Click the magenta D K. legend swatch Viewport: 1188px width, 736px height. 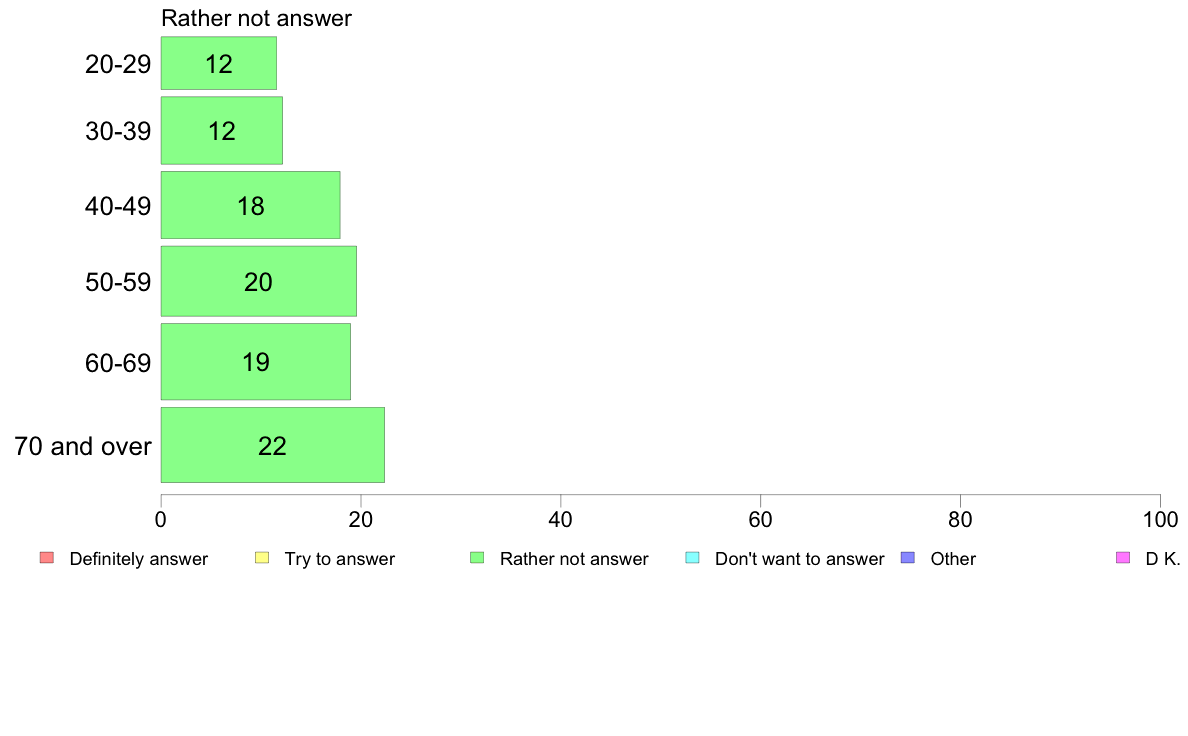[1123, 558]
